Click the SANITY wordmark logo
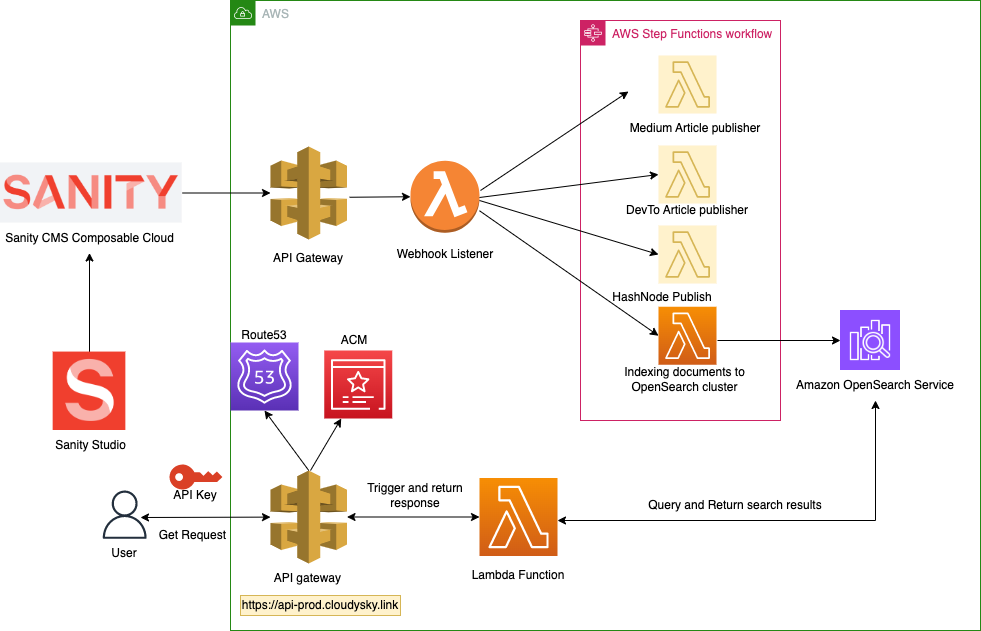 pos(90,192)
